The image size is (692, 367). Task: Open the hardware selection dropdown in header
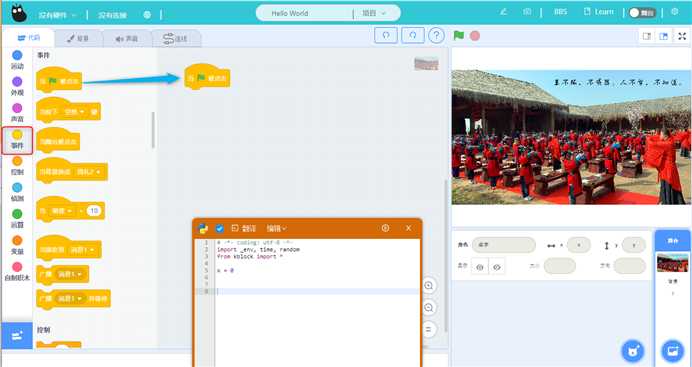pos(57,15)
